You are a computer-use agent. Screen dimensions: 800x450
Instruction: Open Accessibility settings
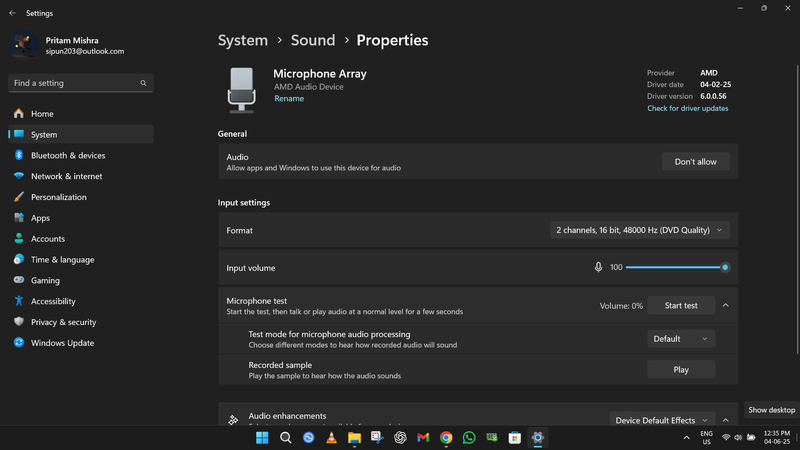click(81, 302)
